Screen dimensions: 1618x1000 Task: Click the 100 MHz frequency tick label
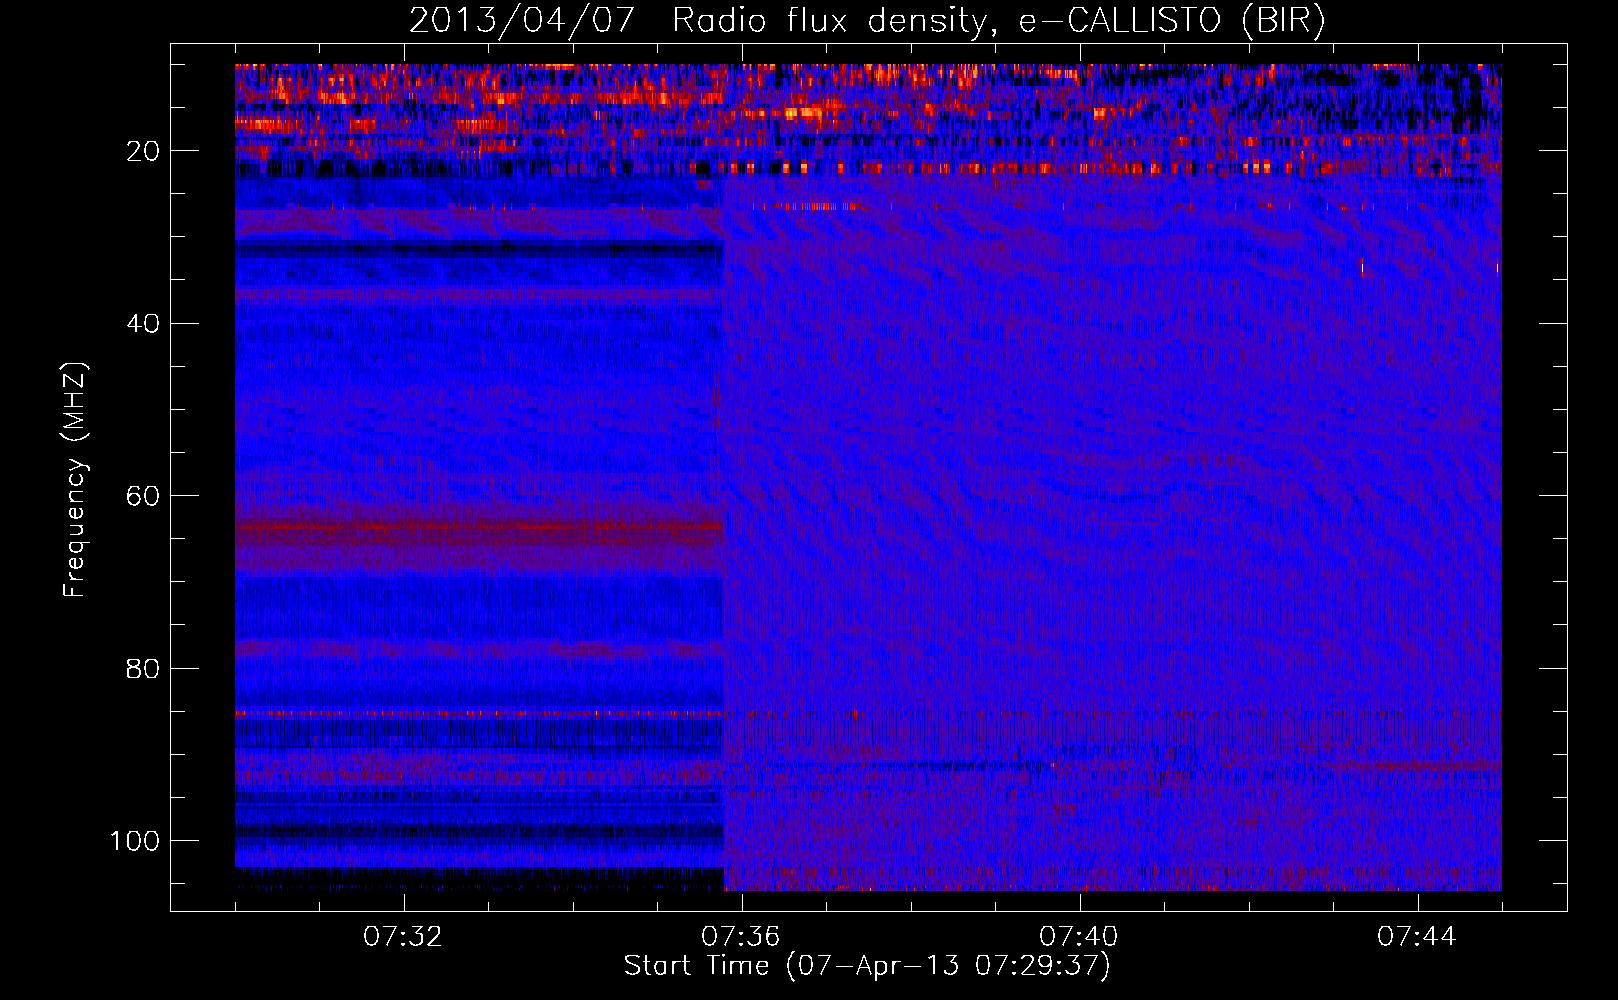135,841
